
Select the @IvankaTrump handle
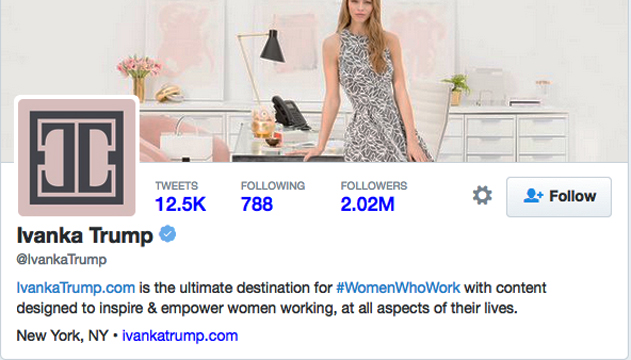[x=62, y=259]
